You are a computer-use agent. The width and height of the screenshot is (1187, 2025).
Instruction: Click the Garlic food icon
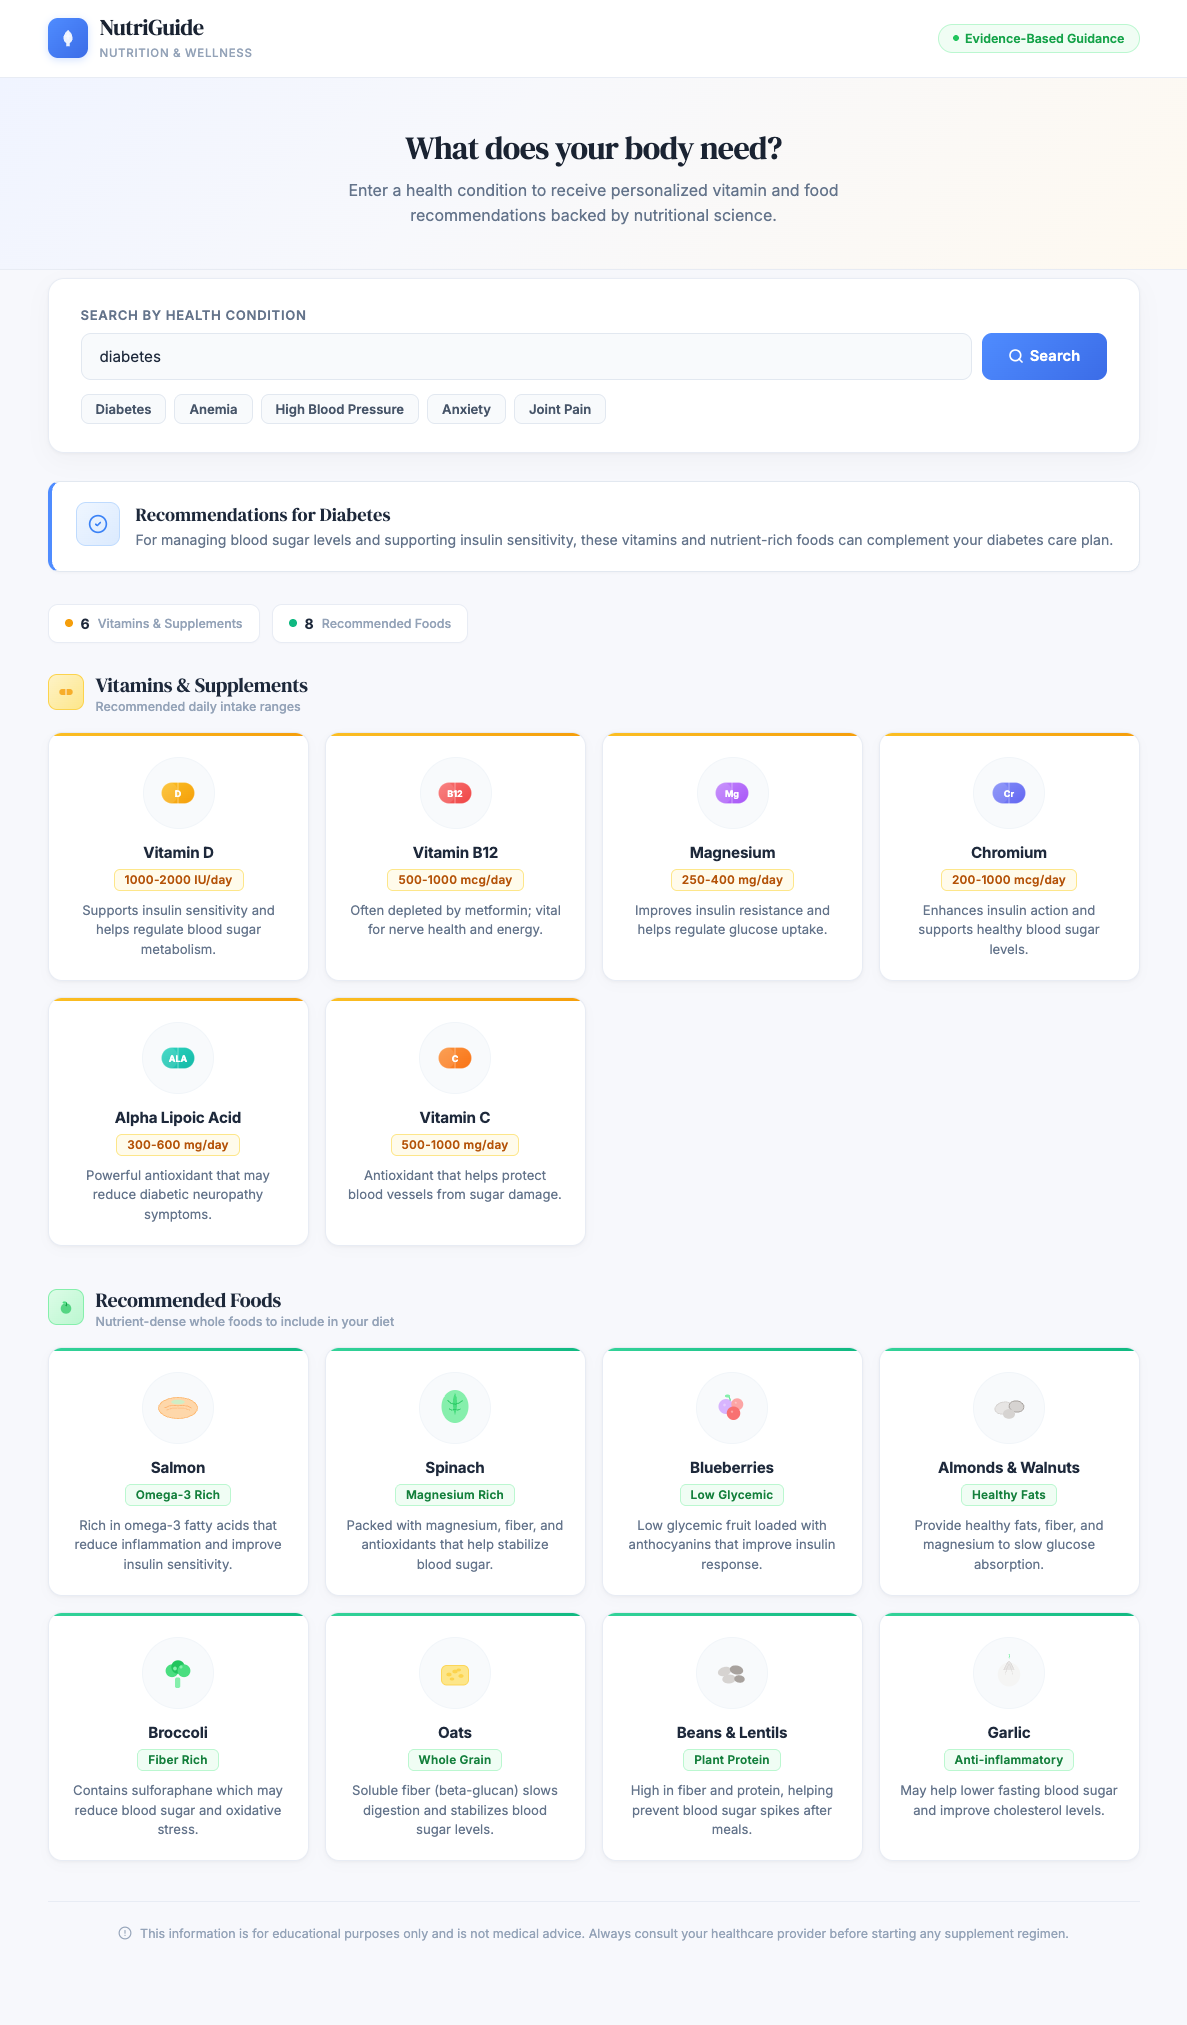click(1009, 1673)
